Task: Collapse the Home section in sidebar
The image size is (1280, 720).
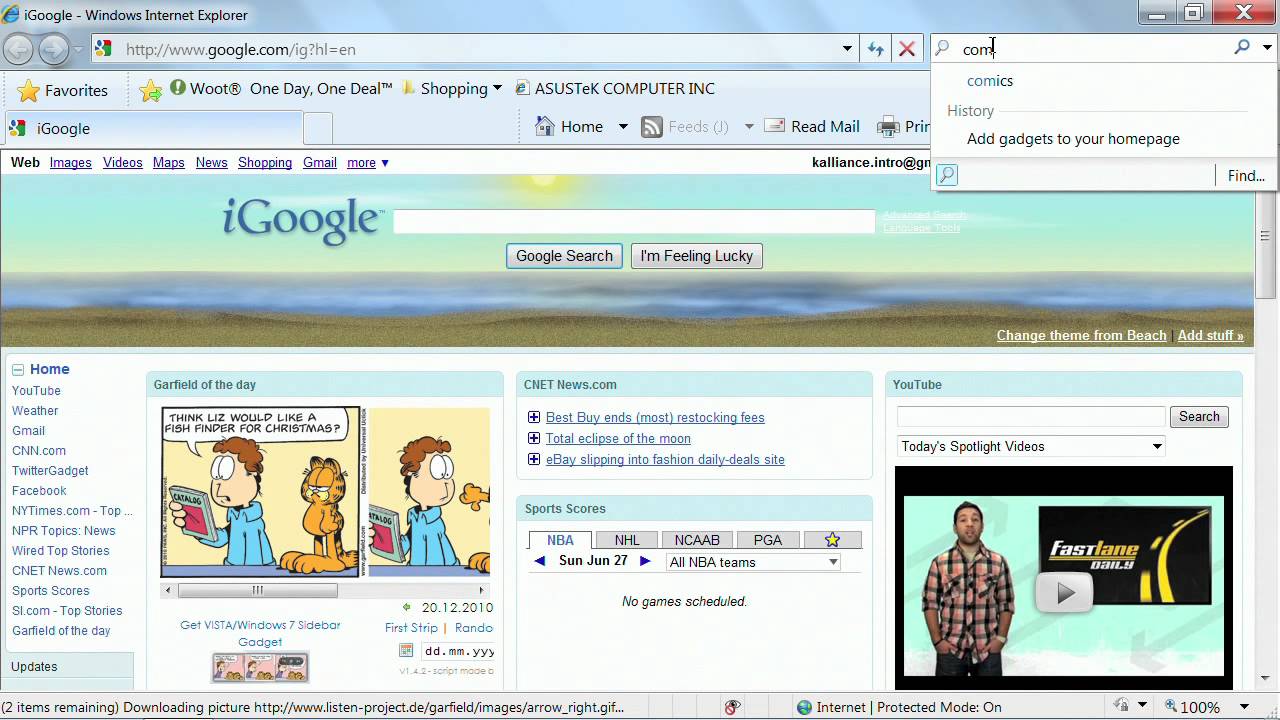Action: pyautogui.click(x=18, y=369)
